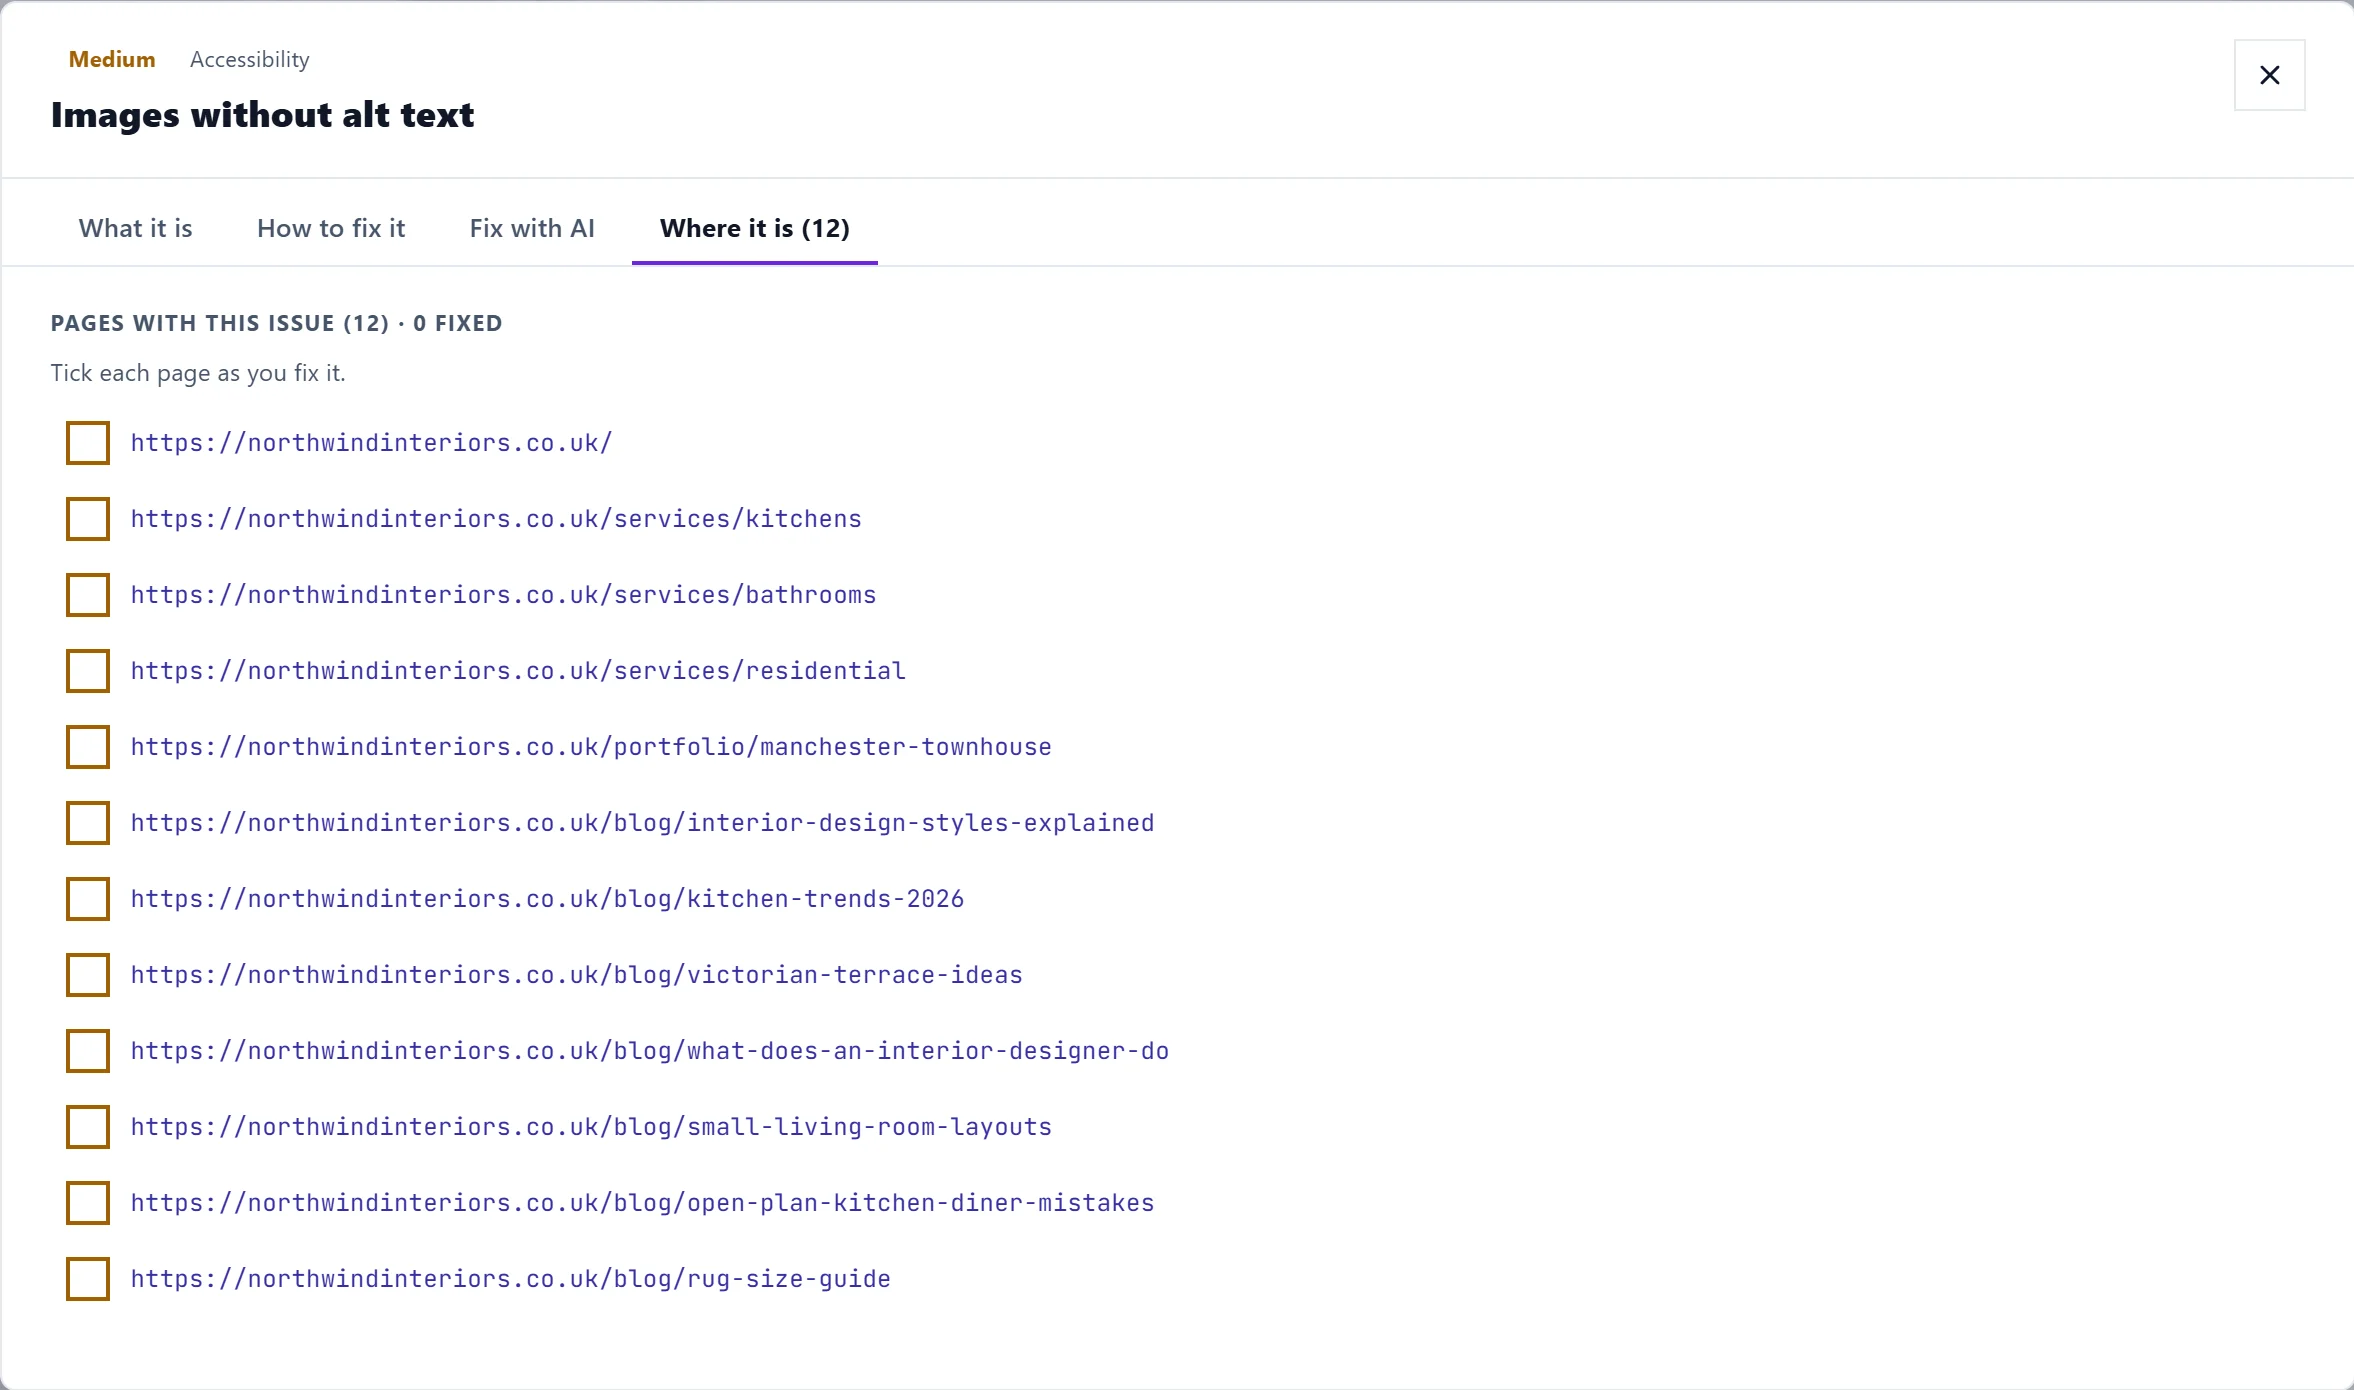Tick the what-does-an-interior-designer-do checkbox

88,1051
